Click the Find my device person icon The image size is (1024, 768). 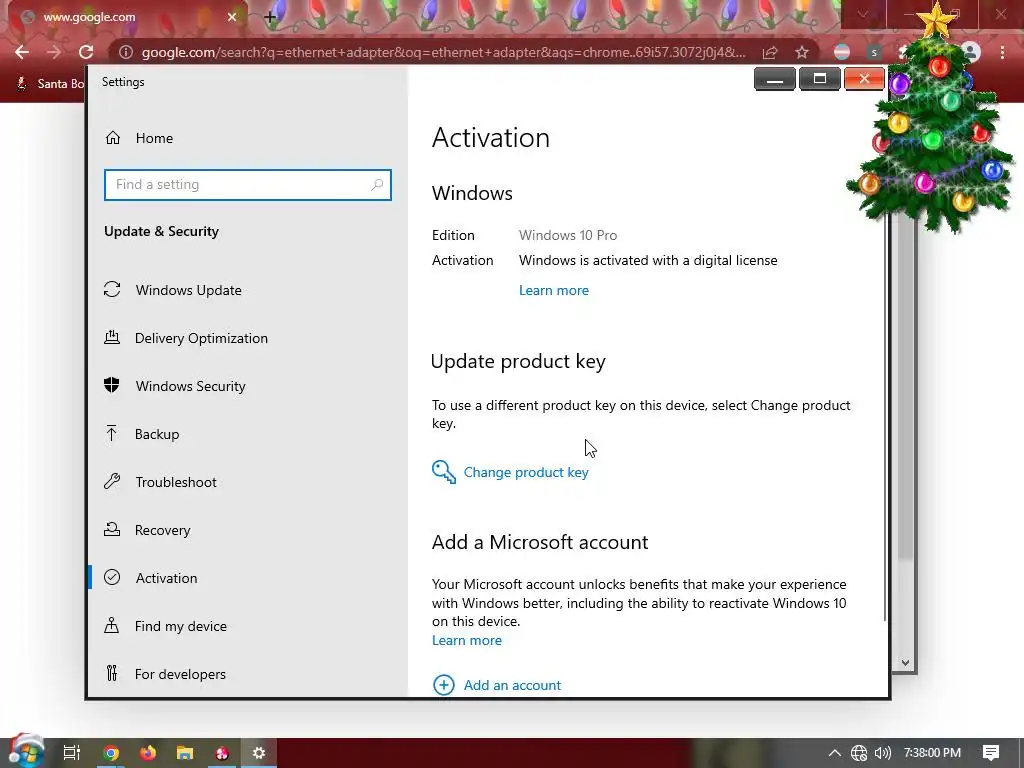[112, 625]
